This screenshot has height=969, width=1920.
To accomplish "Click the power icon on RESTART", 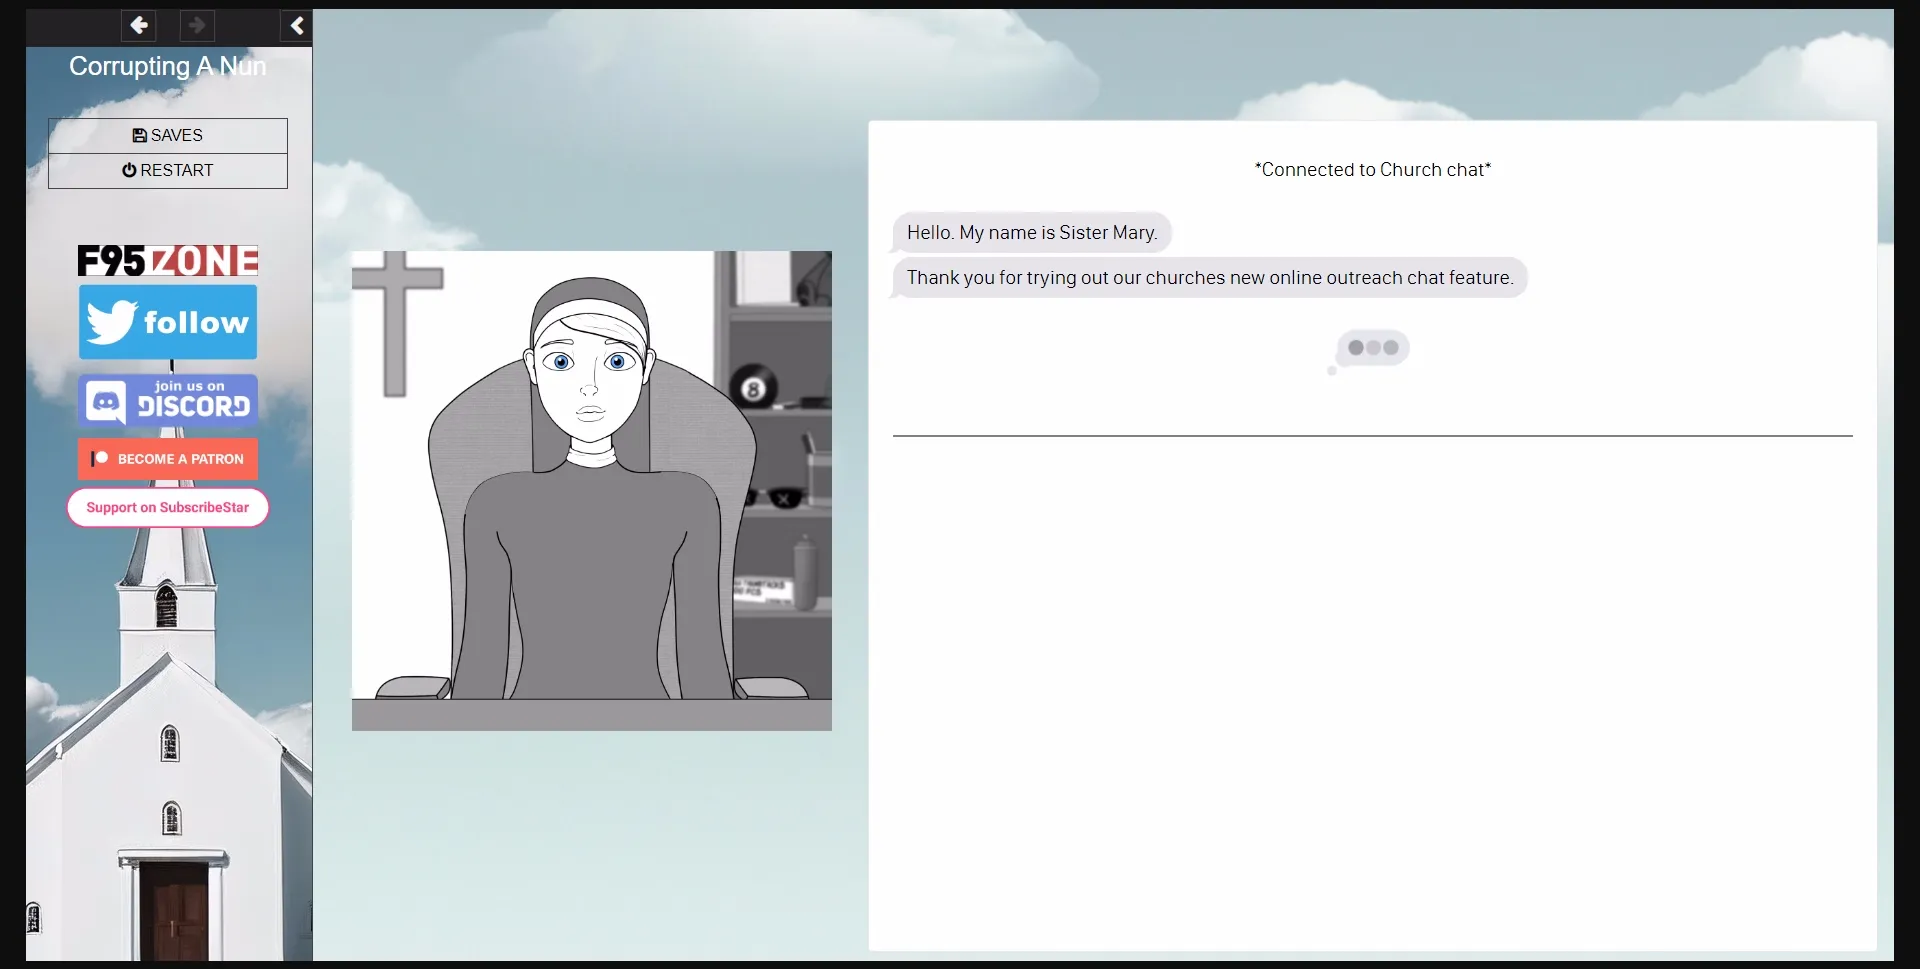I will 129,170.
